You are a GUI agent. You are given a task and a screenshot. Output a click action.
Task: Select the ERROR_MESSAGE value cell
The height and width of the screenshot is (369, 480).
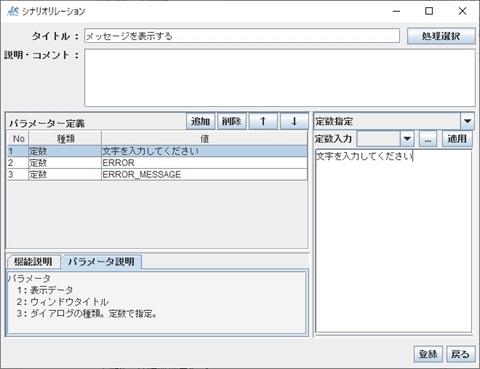204,174
